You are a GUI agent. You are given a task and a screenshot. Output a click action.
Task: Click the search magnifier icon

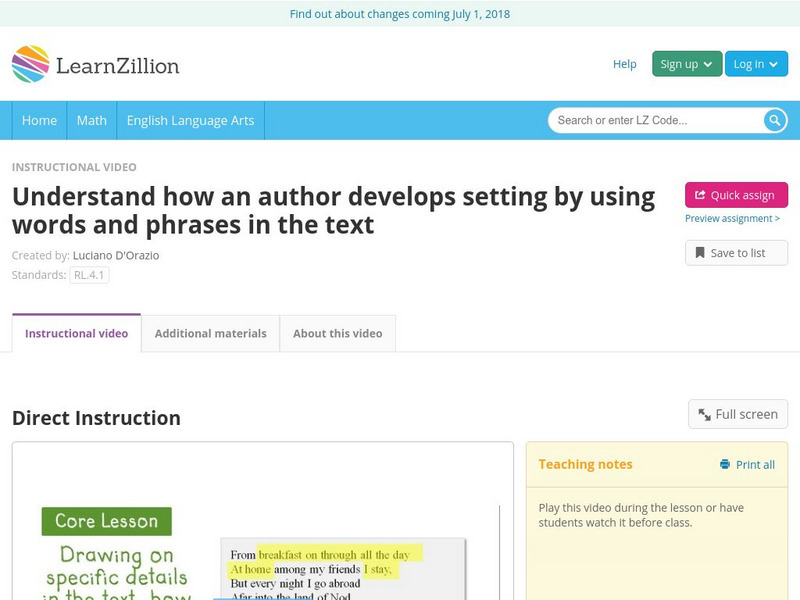pos(774,120)
